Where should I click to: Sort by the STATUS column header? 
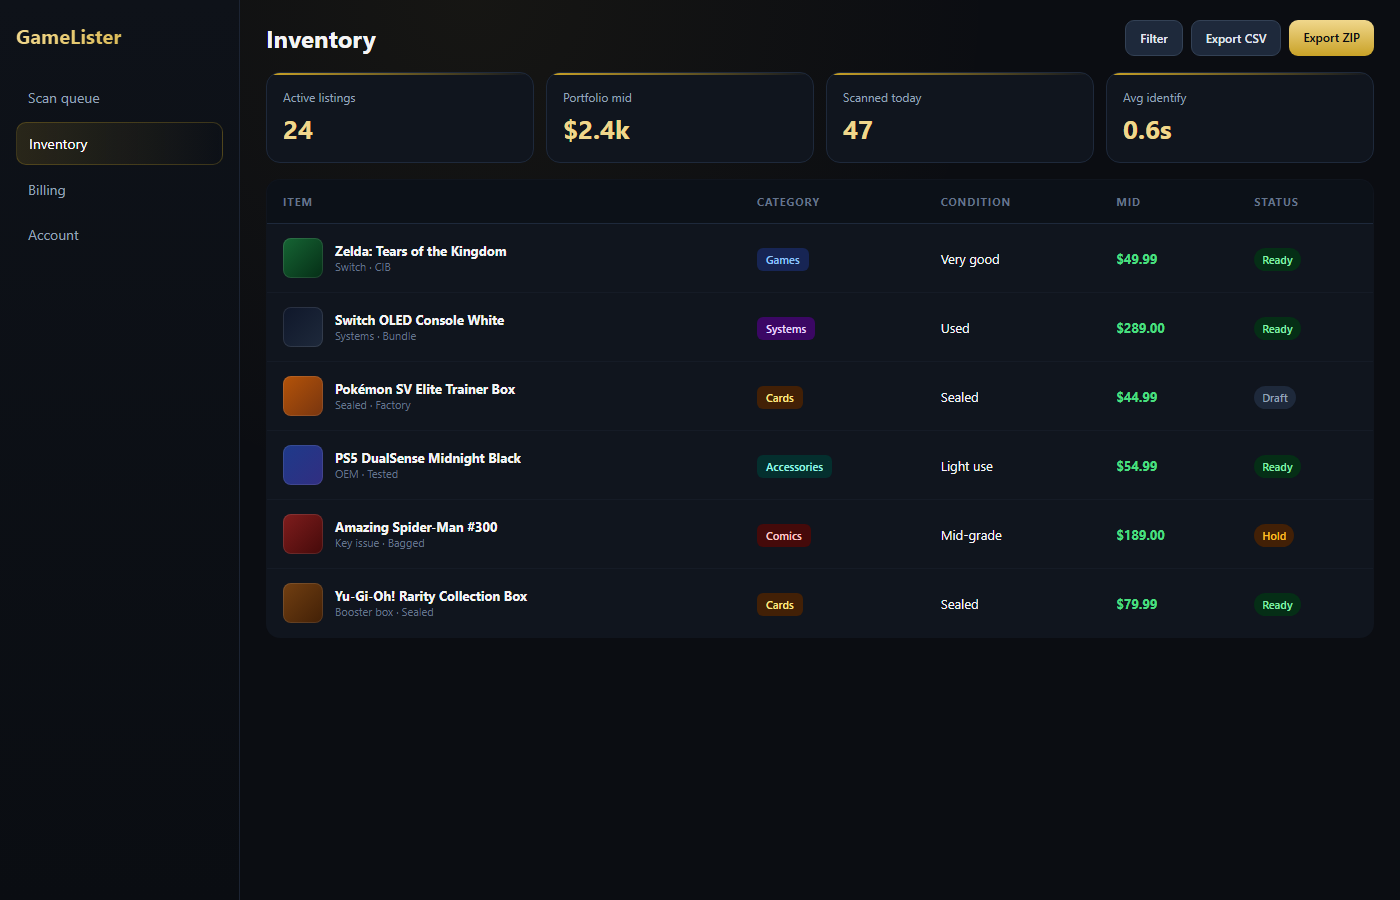[x=1276, y=202]
